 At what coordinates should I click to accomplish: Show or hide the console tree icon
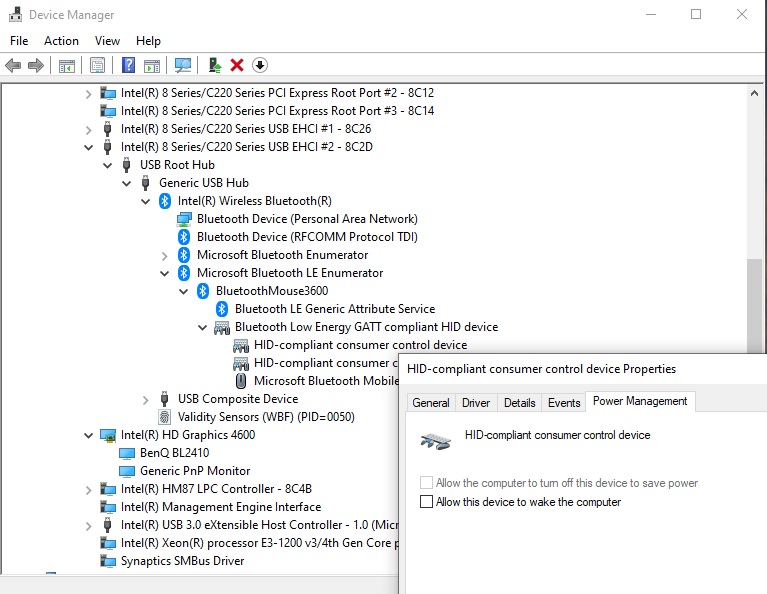click(x=67, y=66)
